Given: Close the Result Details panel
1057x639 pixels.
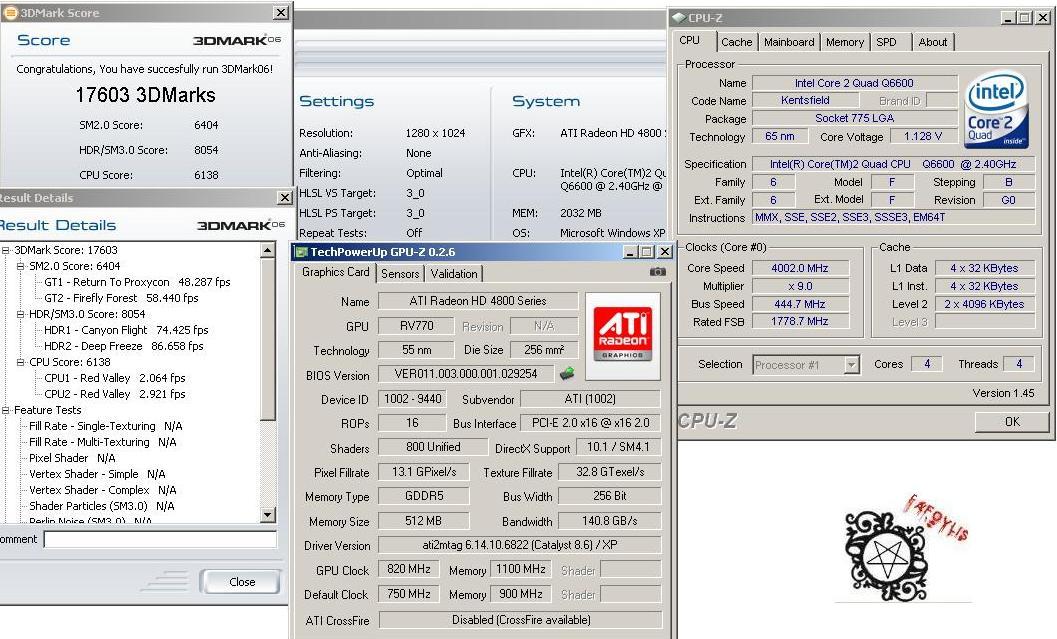Looking at the screenshot, I should (x=284, y=197).
